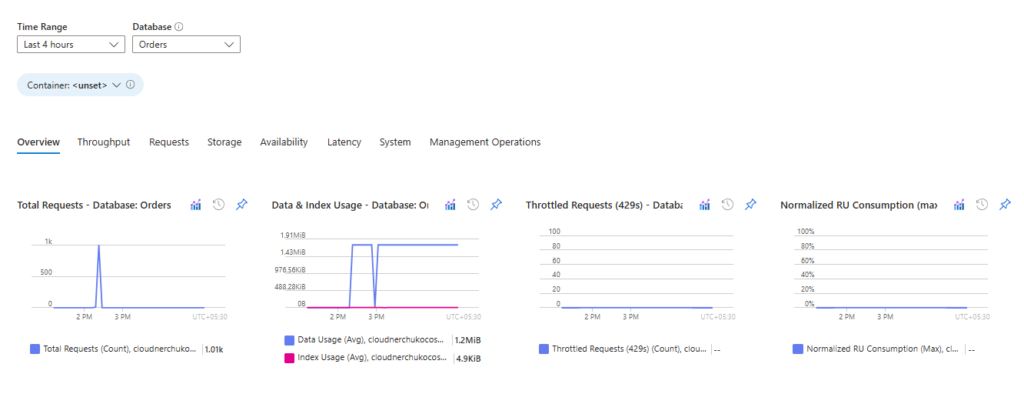Click the 1.91MiB axis label
Image resolution: width=1024 pixels, height=394 pixels.
293,235
